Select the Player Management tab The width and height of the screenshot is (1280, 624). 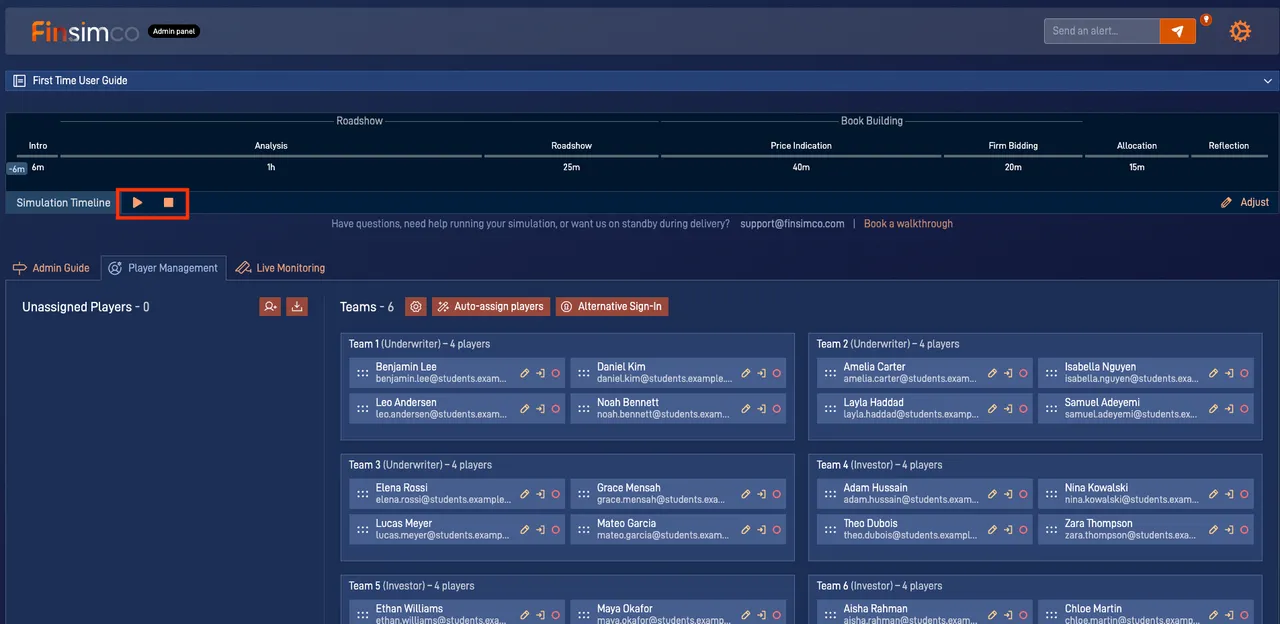(x=163, y=268)
